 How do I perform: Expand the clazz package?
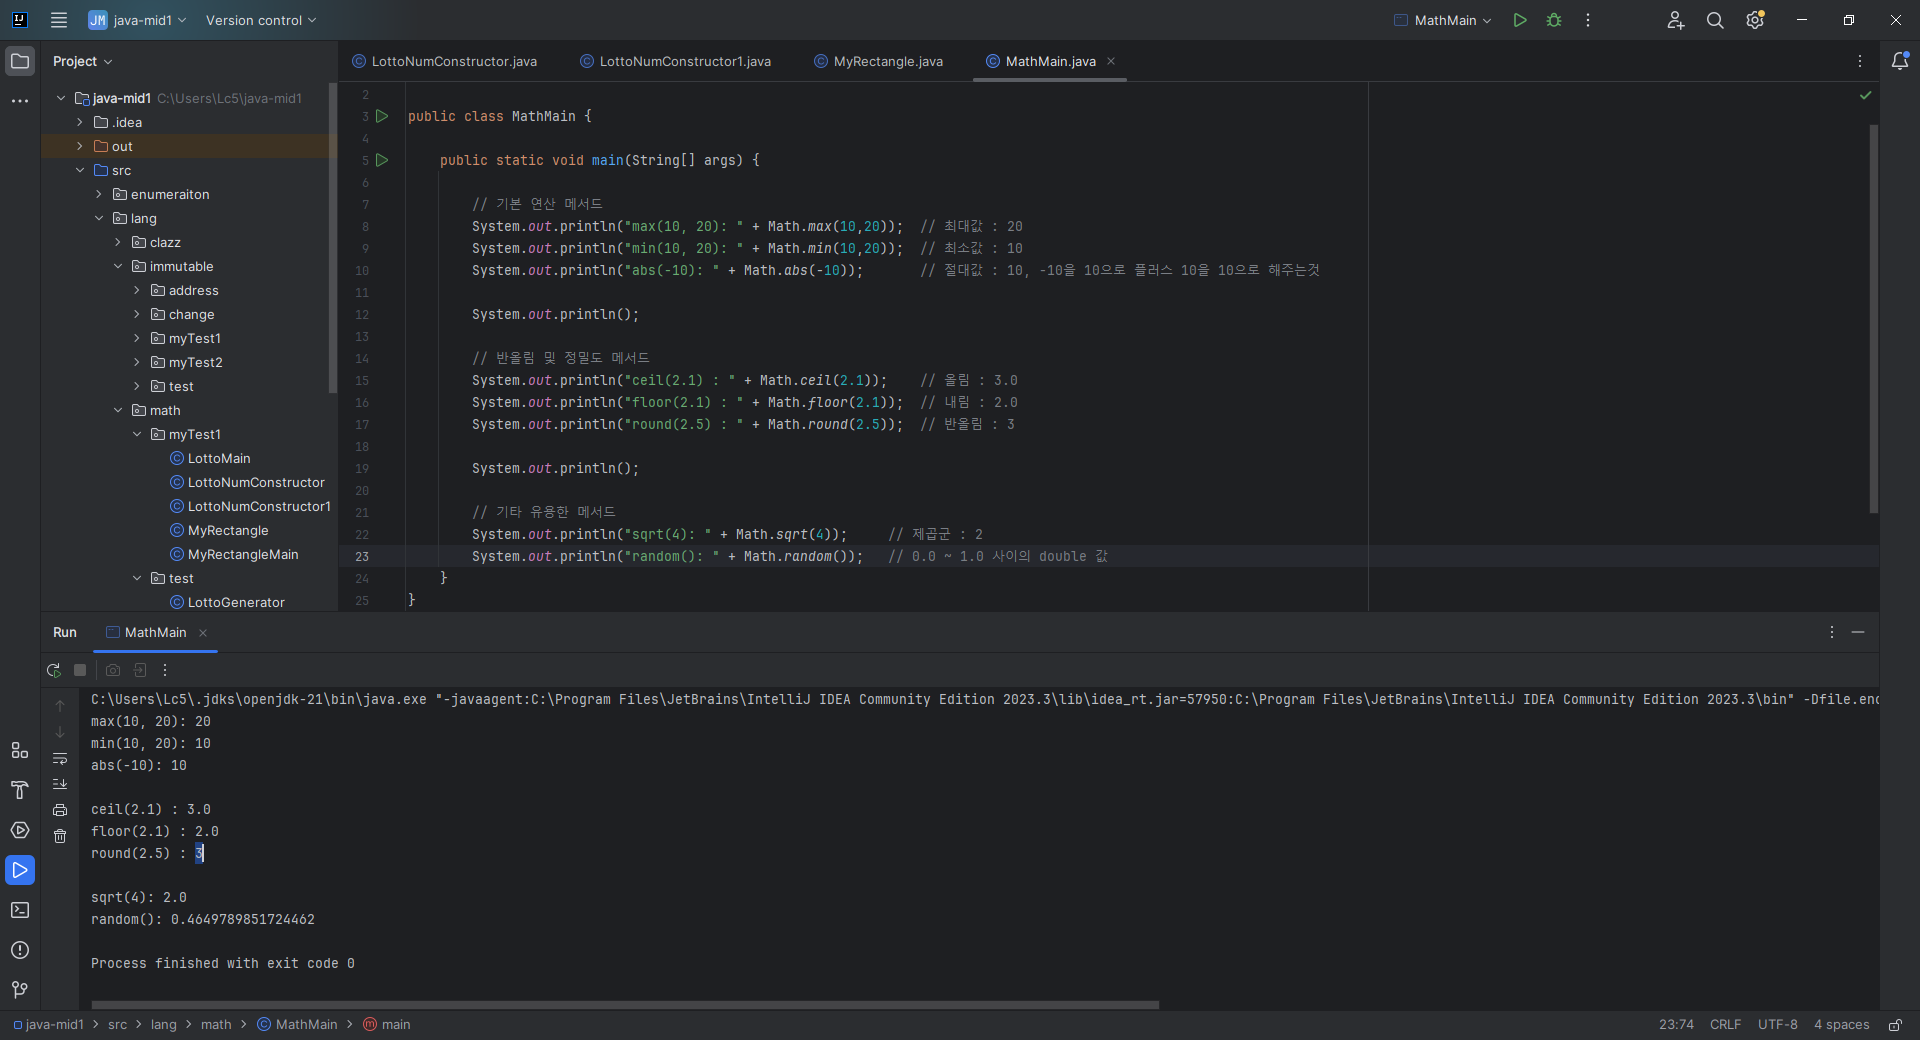pos(118,242)
